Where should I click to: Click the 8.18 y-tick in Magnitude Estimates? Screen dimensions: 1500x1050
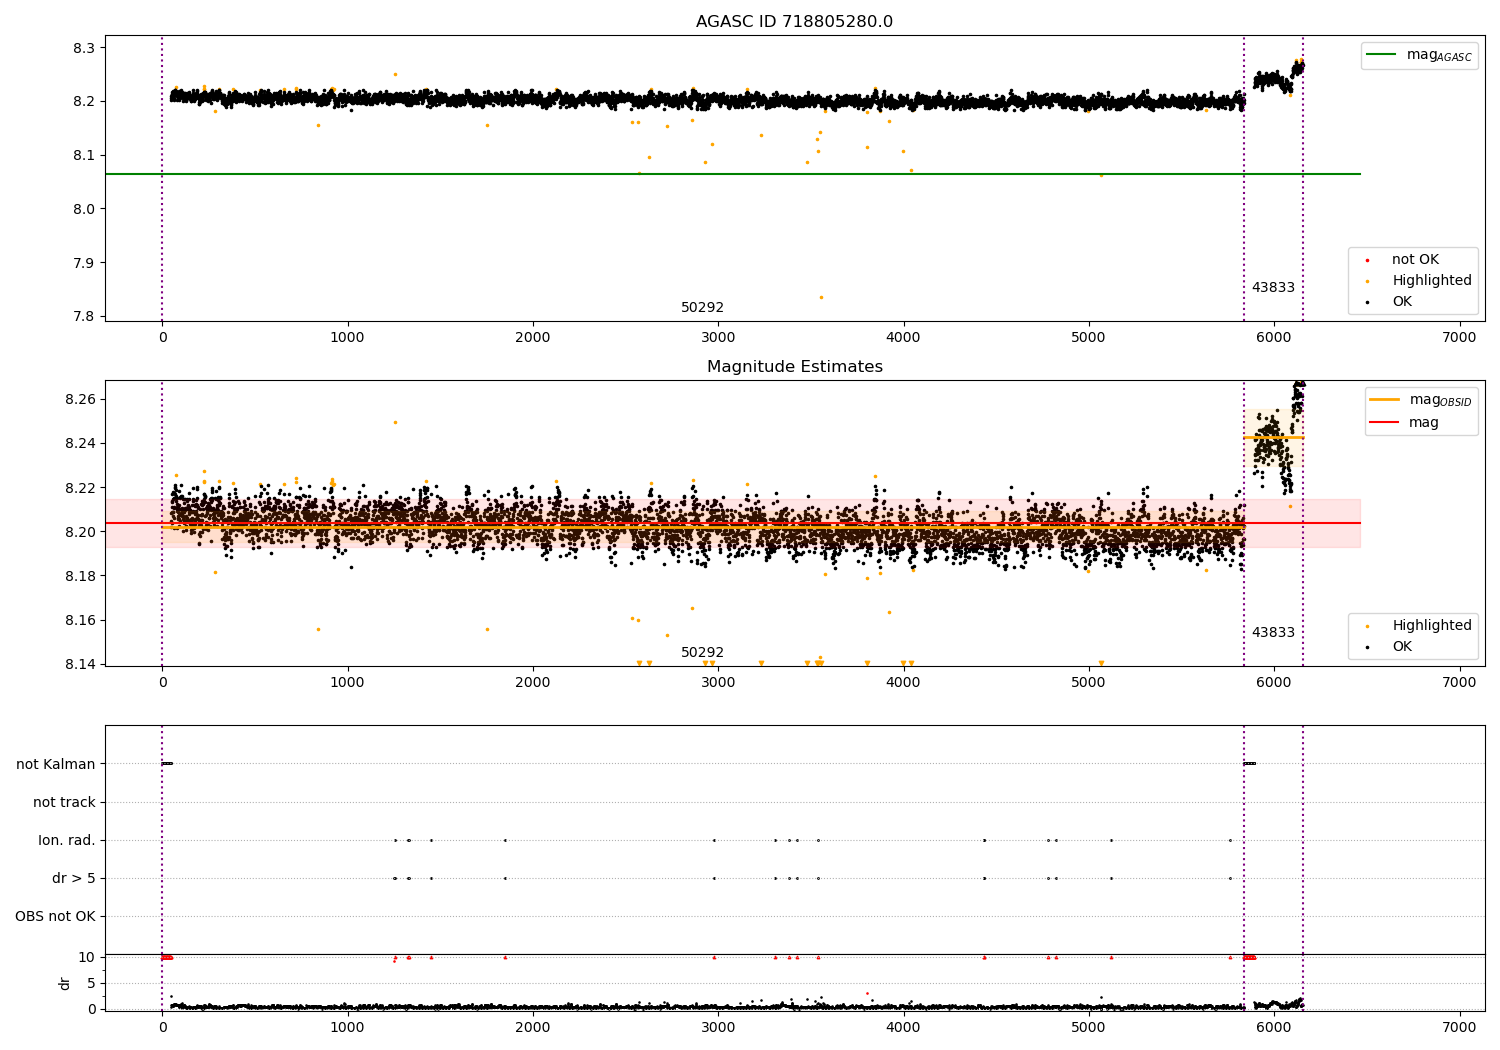tap(80, 576)
